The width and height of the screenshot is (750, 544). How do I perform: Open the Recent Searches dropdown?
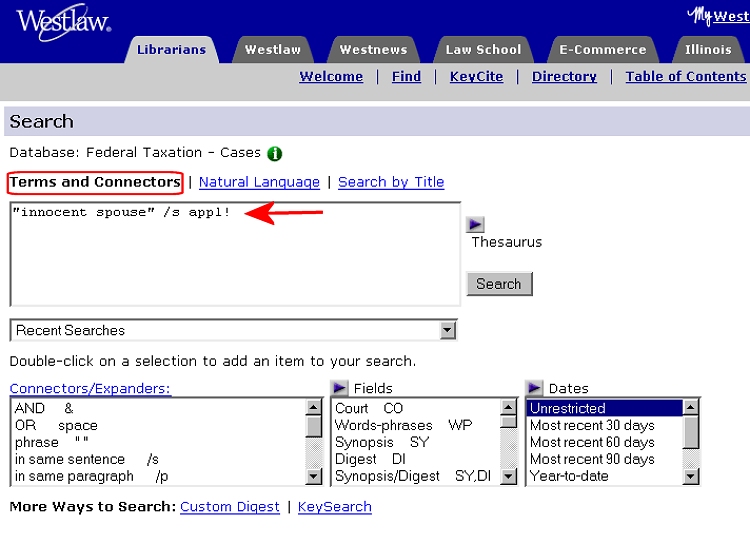point(233,330)
